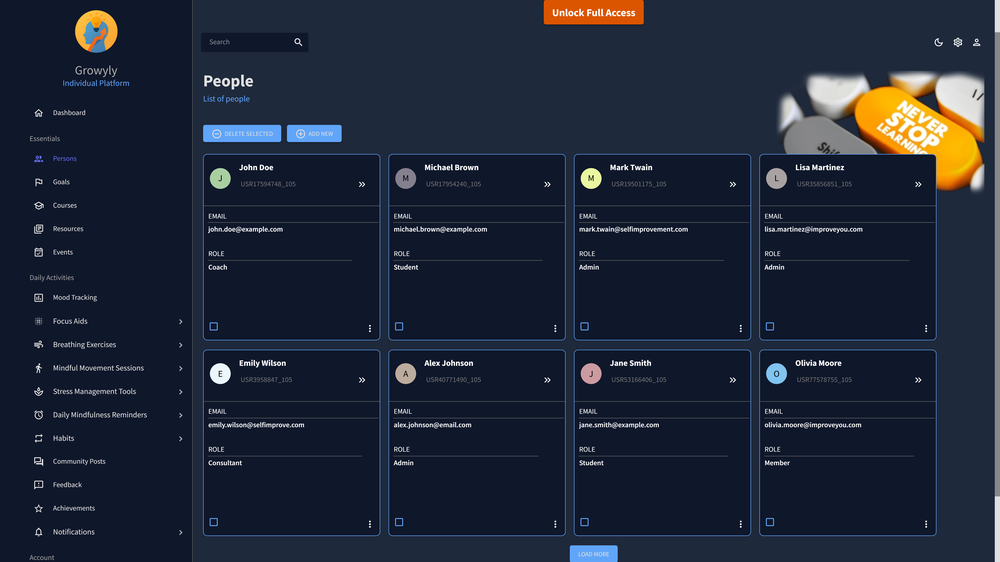Click the Growyly logo avatar
Viewport: 1000px width, 562px height.
[96, 31]
